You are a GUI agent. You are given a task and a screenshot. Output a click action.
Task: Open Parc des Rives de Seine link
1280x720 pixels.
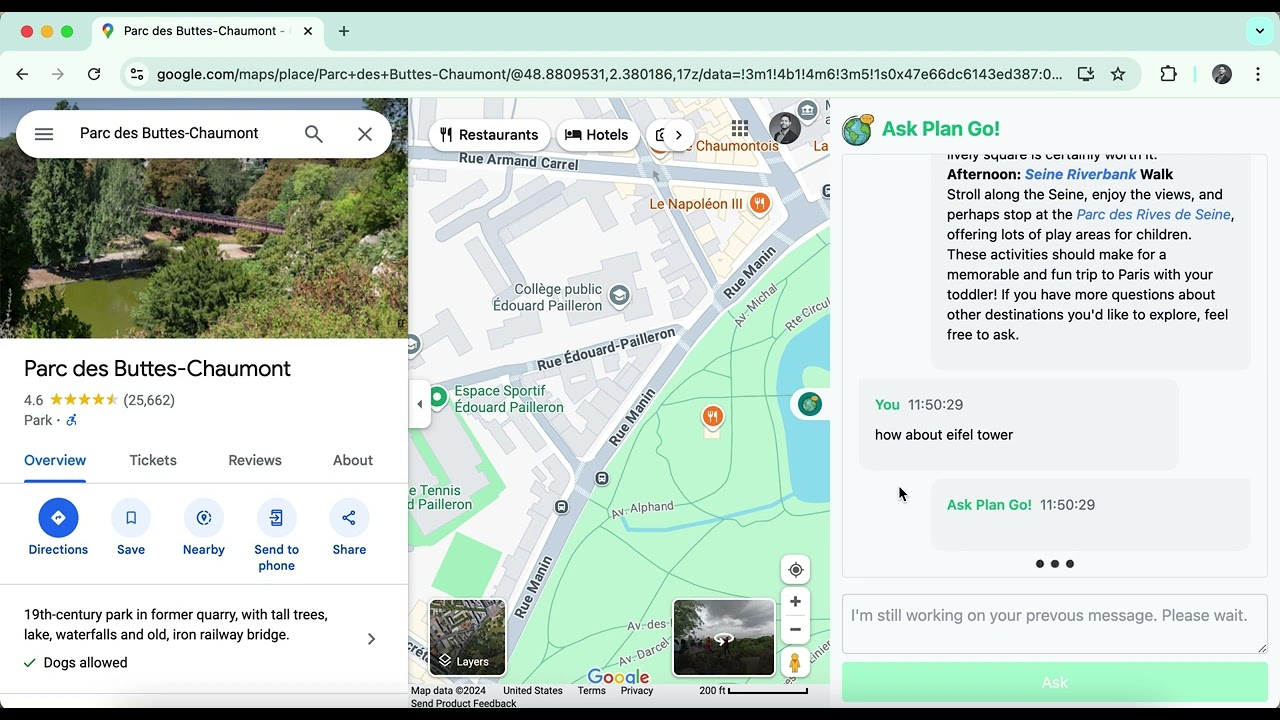1153,214
